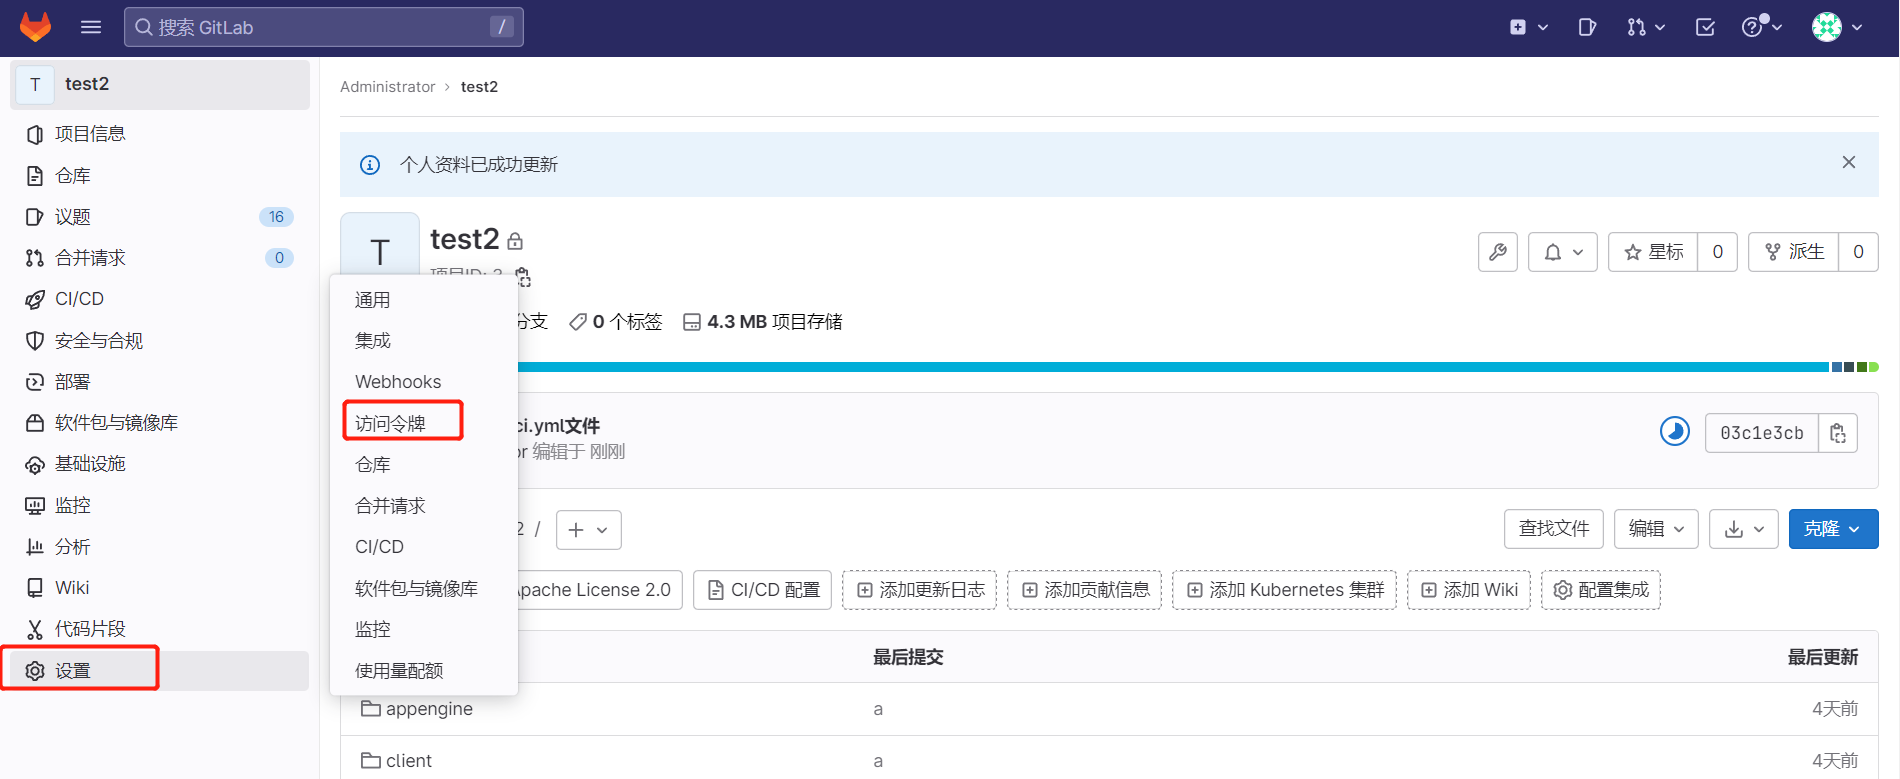The height and width of the screenshot is (779, 1900).
Task: Click the wrench icon button near star
Action: point(1498,252)
